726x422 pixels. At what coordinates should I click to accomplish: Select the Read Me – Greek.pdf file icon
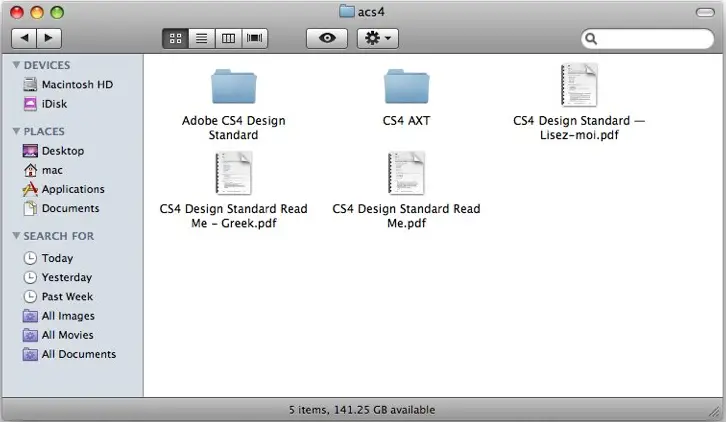pyautogui.click(x=234, y=173)
